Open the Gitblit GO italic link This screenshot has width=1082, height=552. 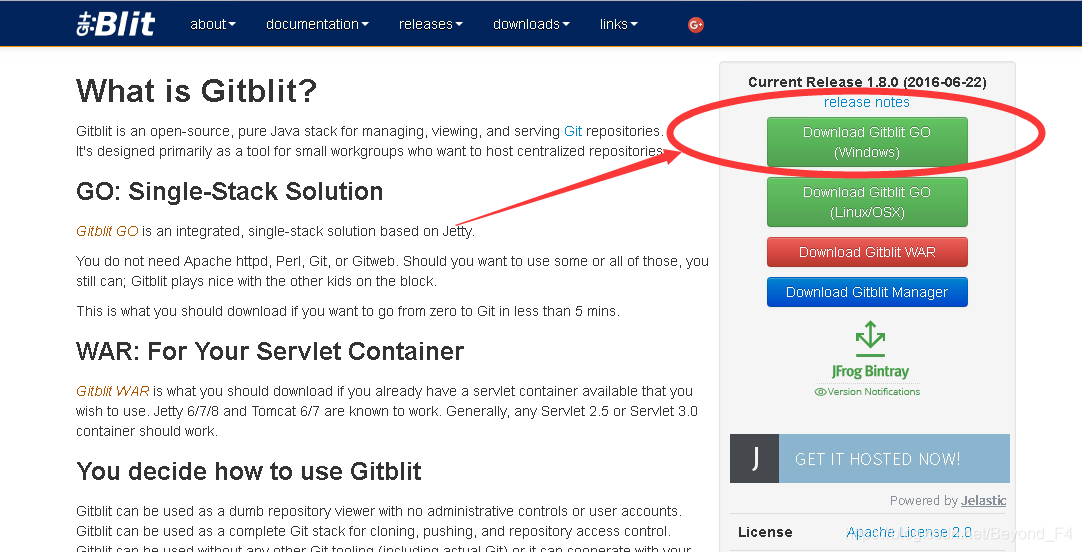click(107, 231)
